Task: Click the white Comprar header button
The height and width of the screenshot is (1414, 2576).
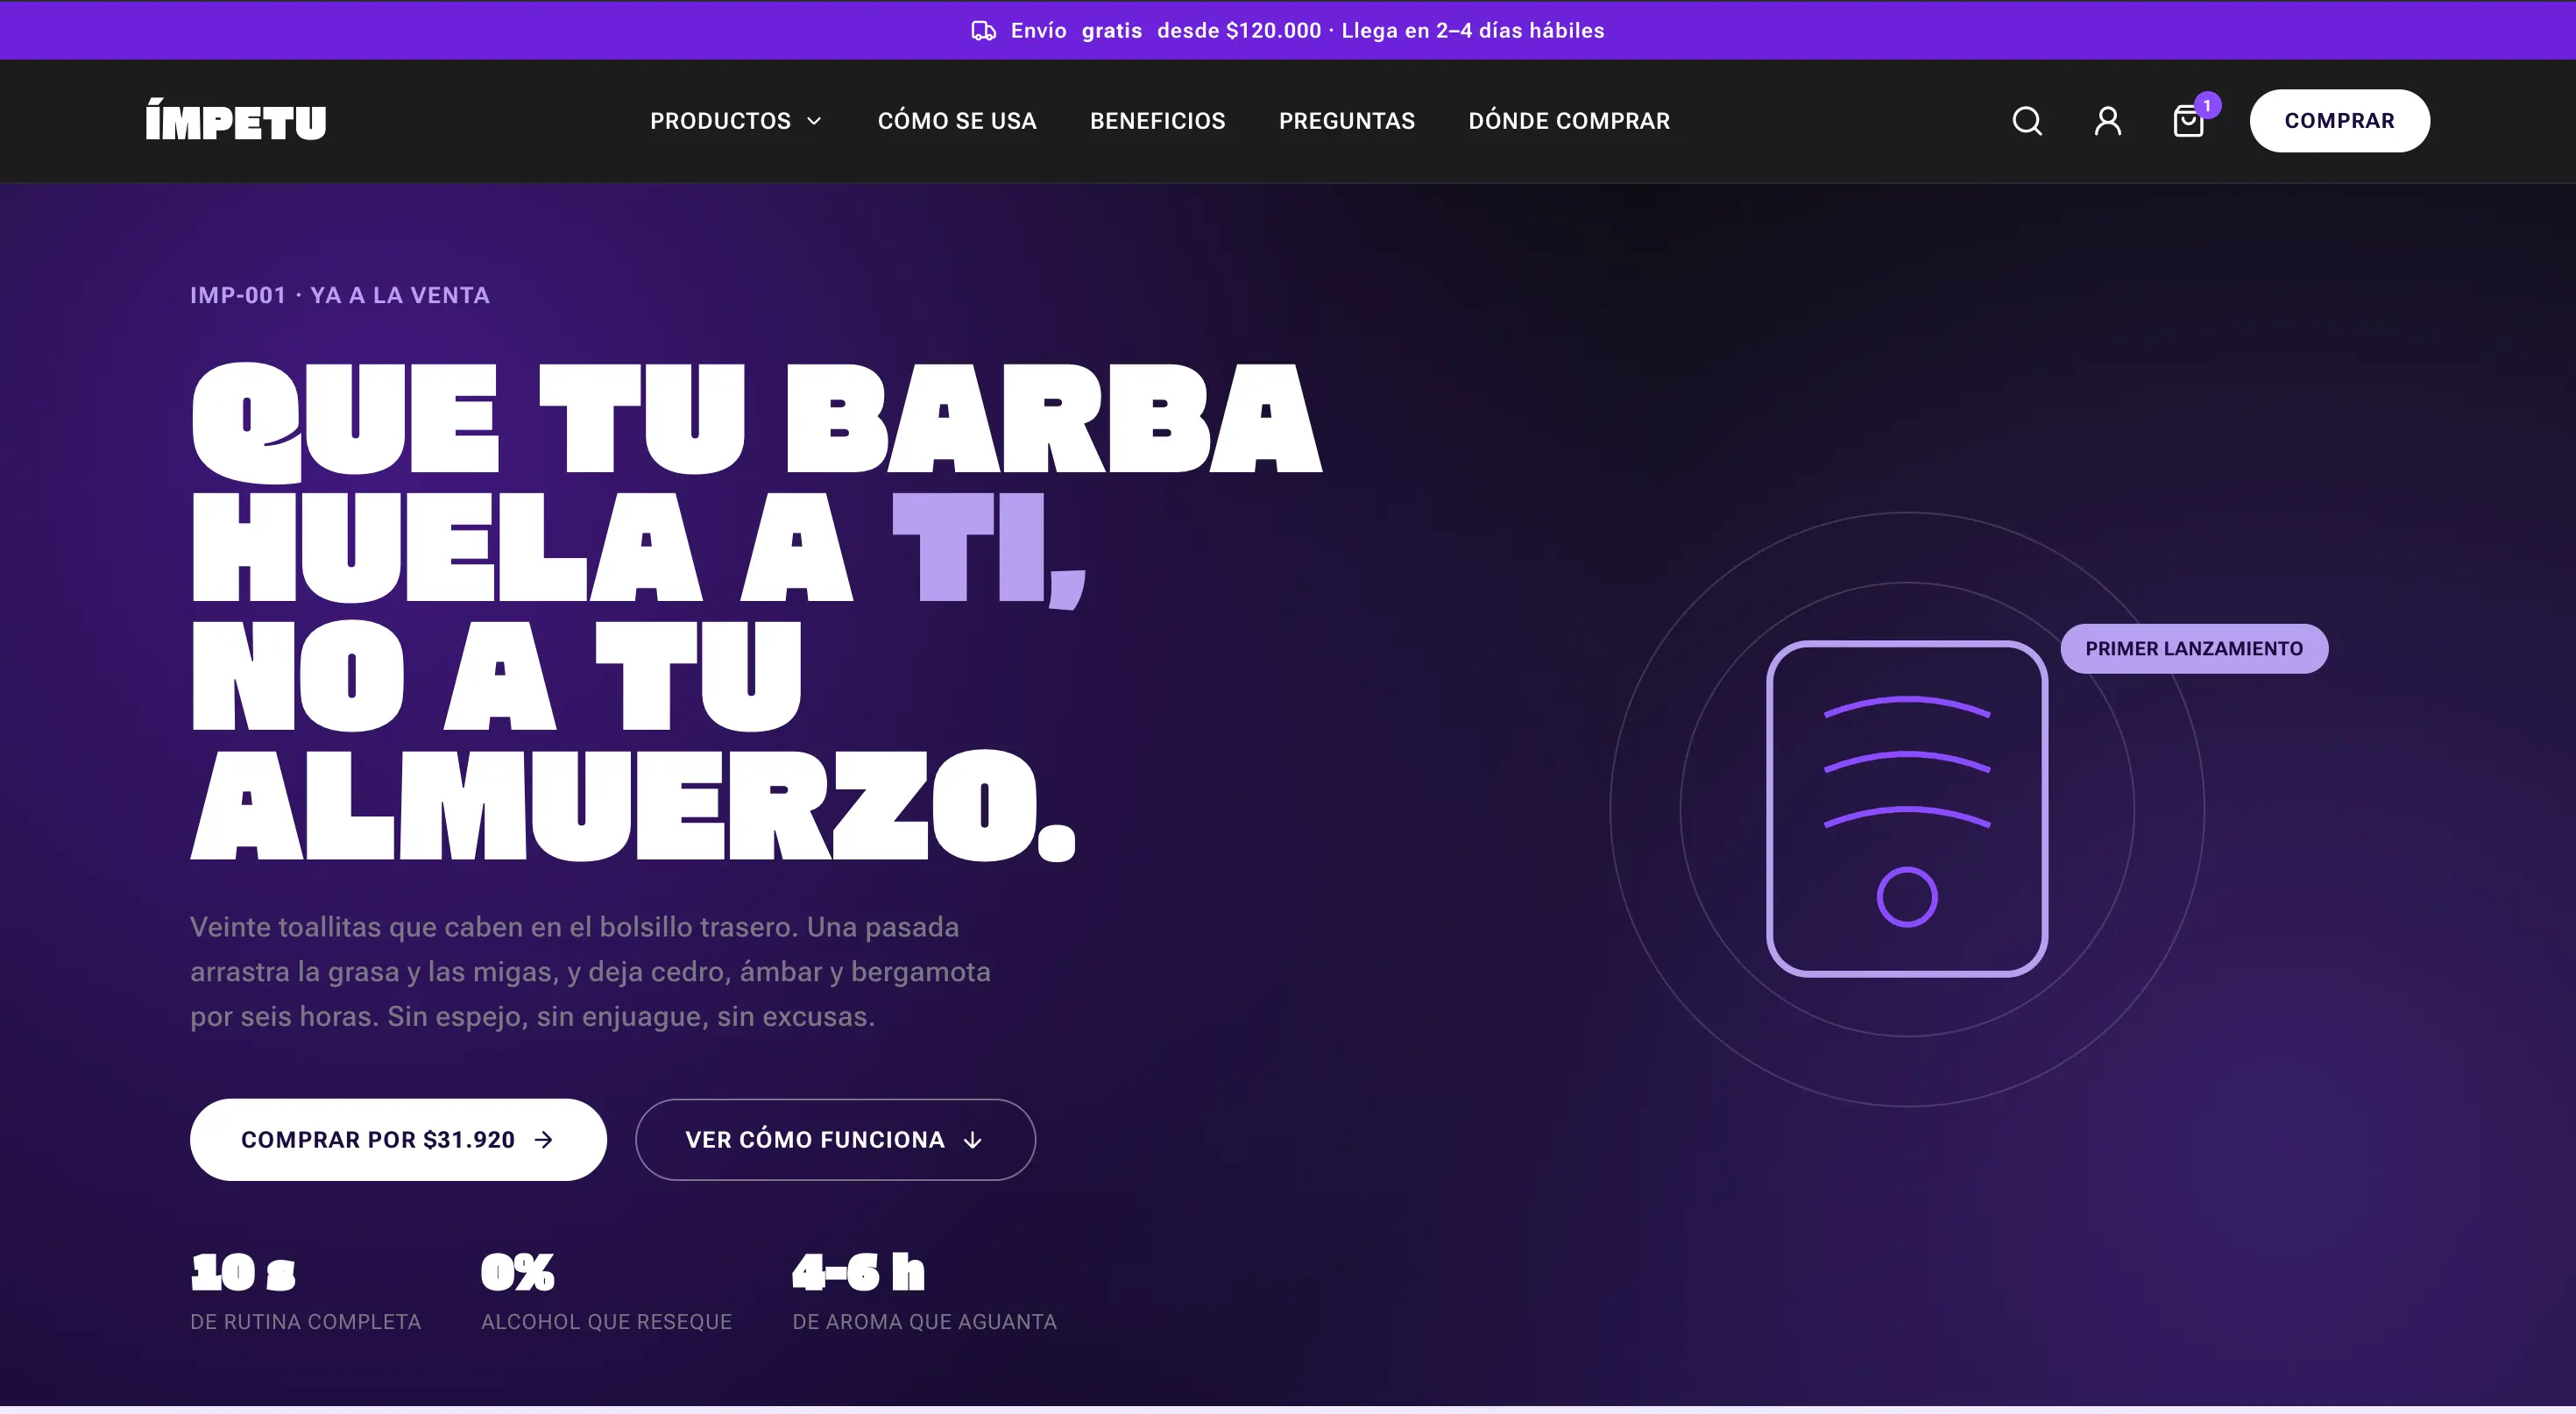Action: coord(2339,121)
